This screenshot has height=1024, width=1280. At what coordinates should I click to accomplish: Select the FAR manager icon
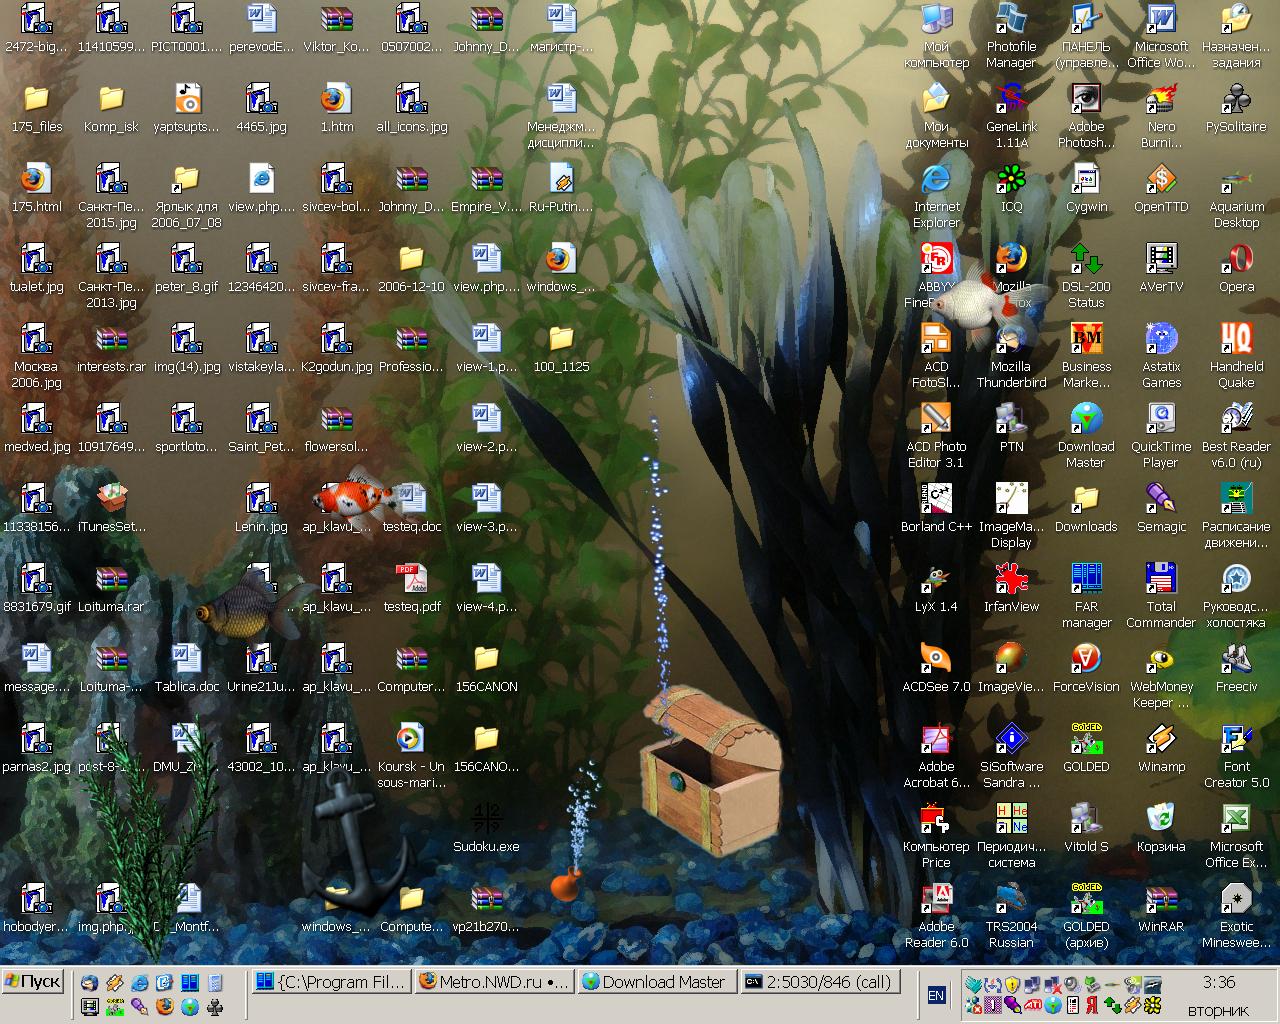click(x=1086, y=580)
